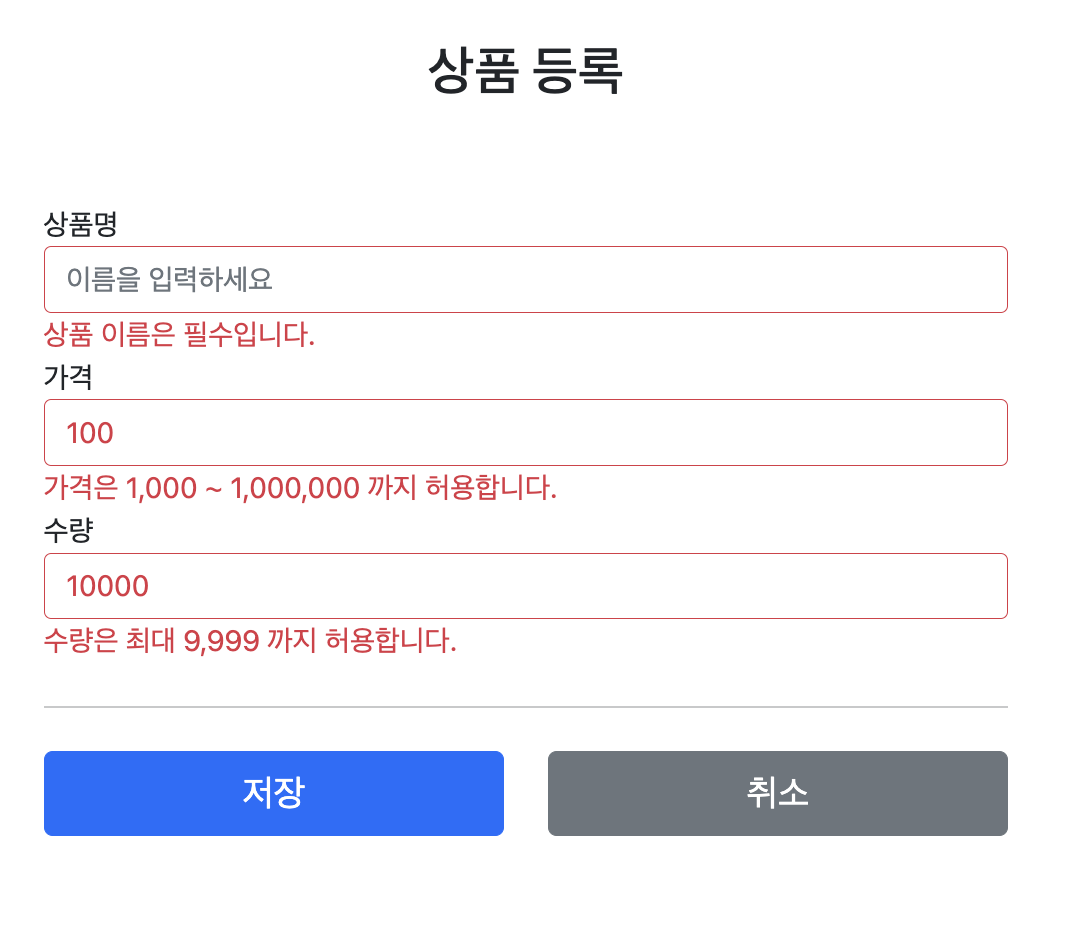Click the red border of the name input
Image resolution: width=1084 pixels, height=930 pixels.
(x=526, y=247)
